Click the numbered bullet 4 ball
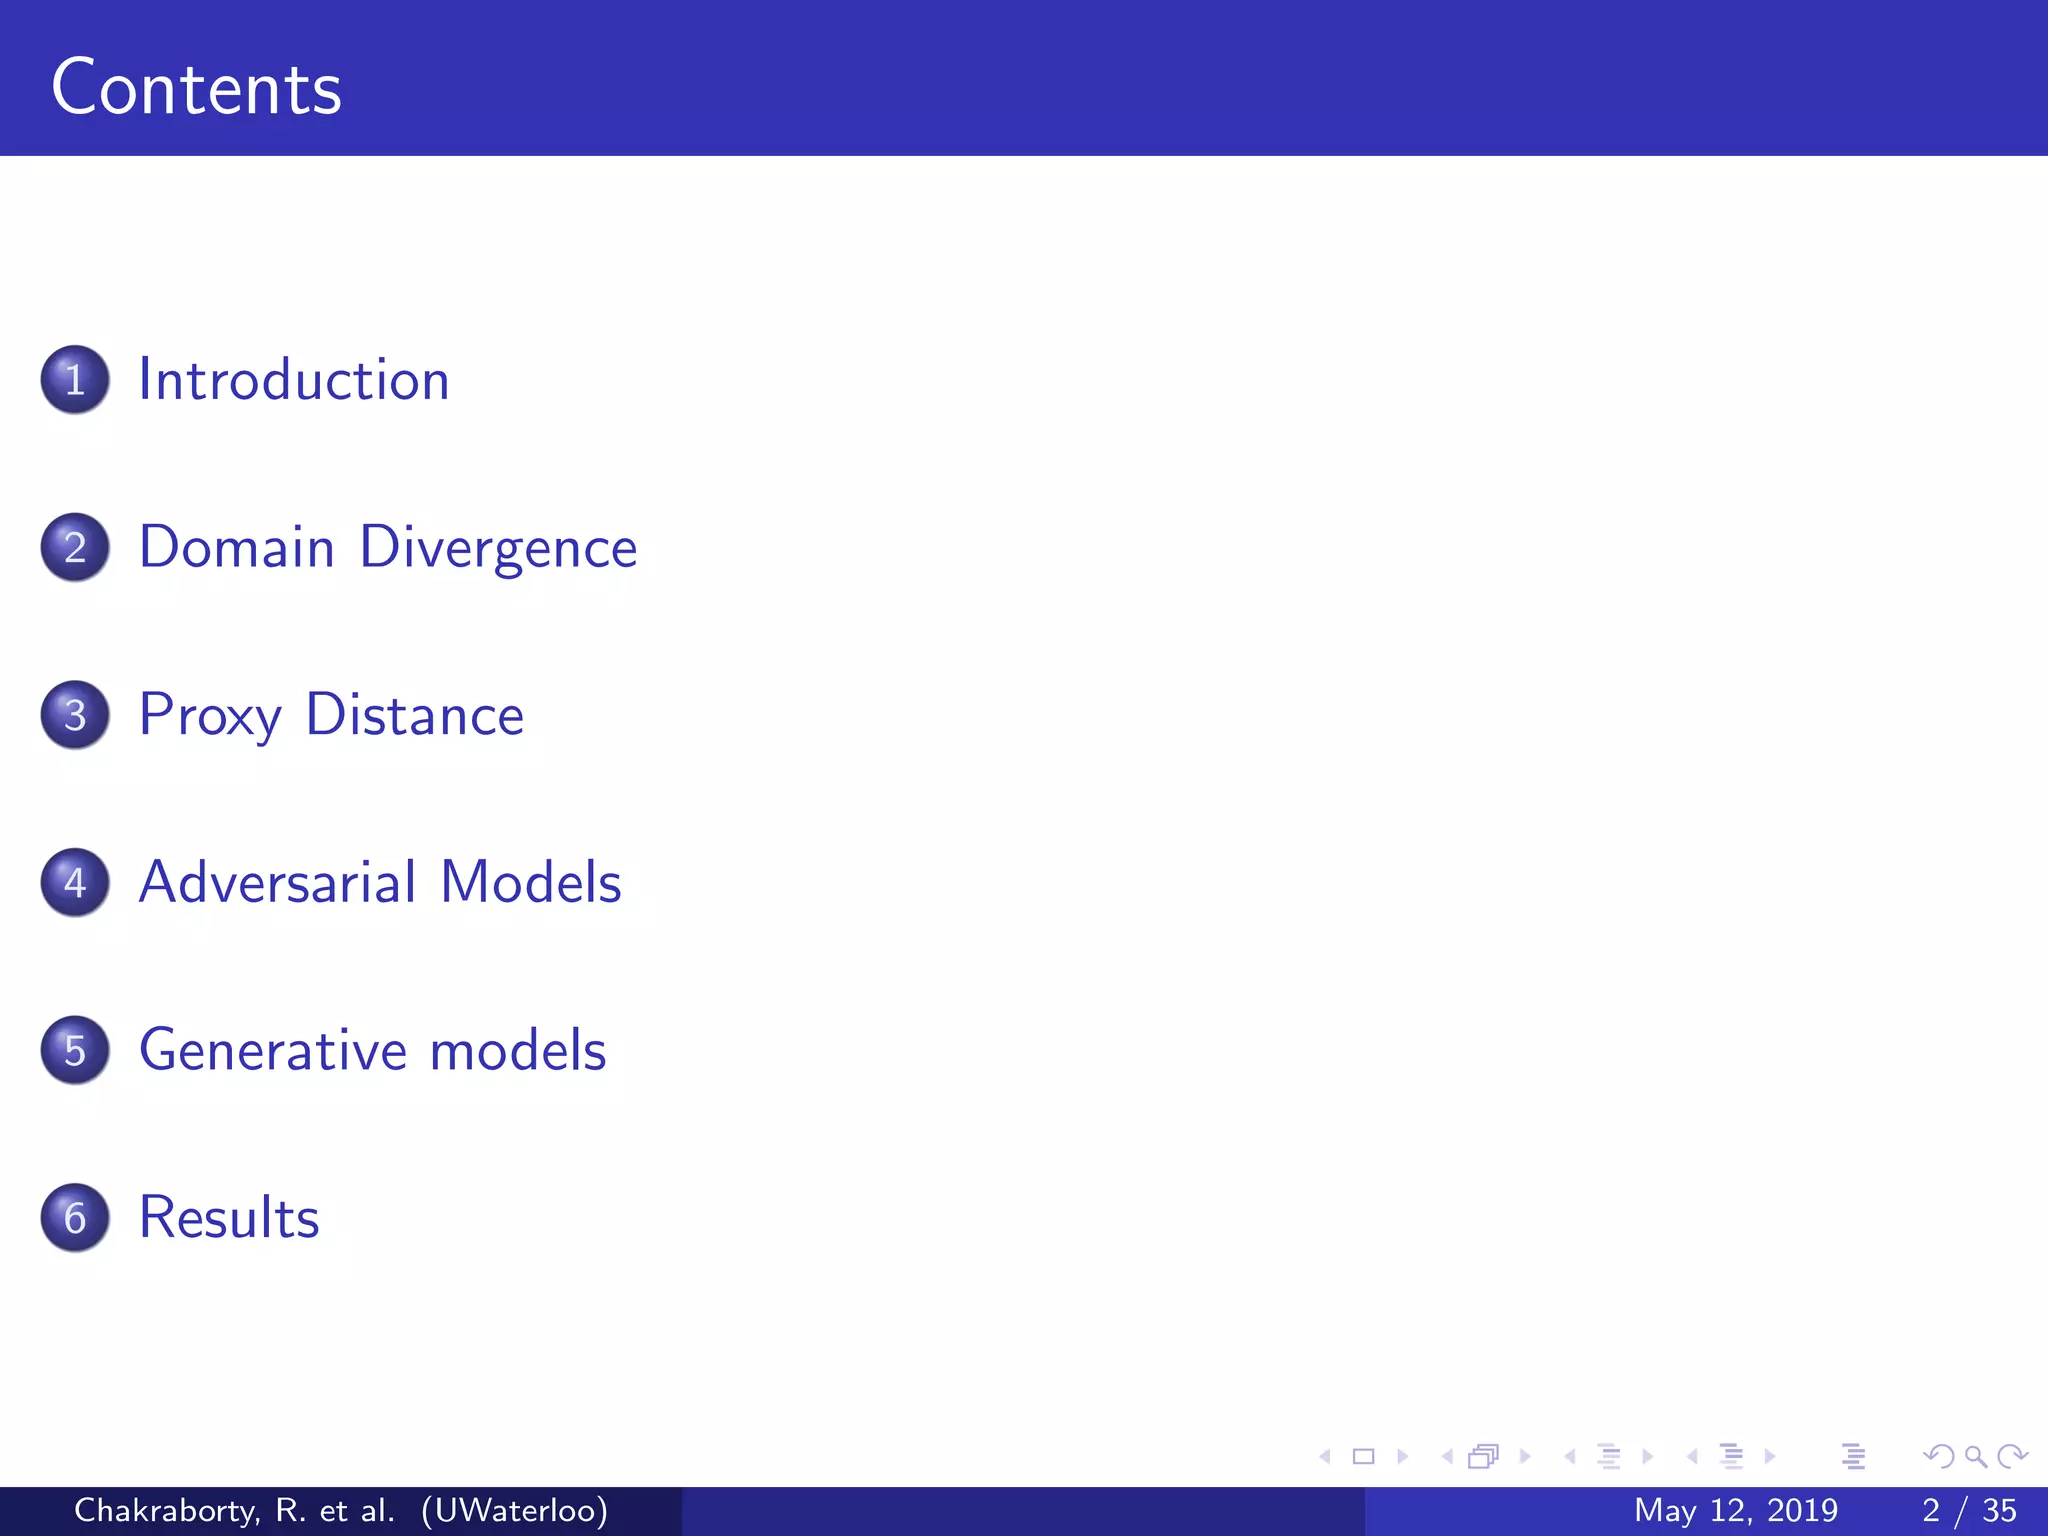 [75, 883]
